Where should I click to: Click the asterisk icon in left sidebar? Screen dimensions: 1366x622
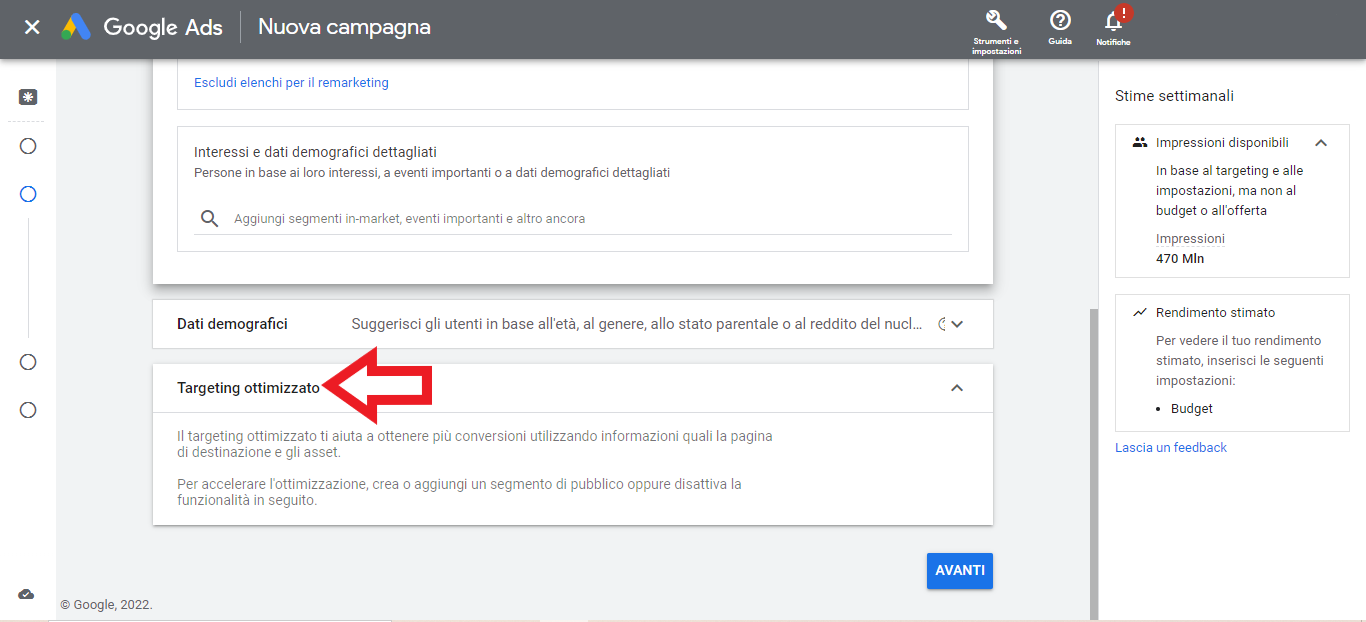click(x=28, y=97)
